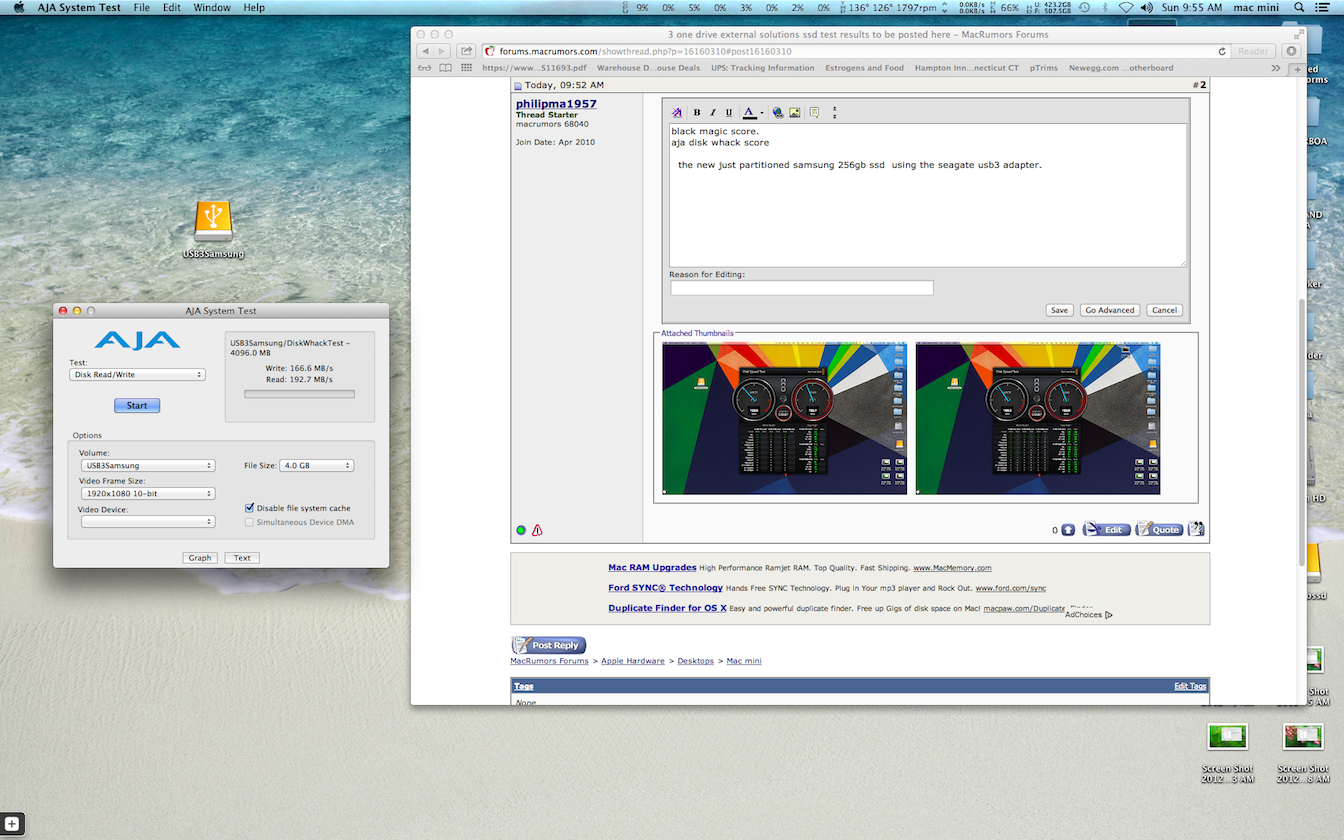
Task: Toggle Italic in post editor toolbar
Action: pyautogui.click(x=713, y=113)
